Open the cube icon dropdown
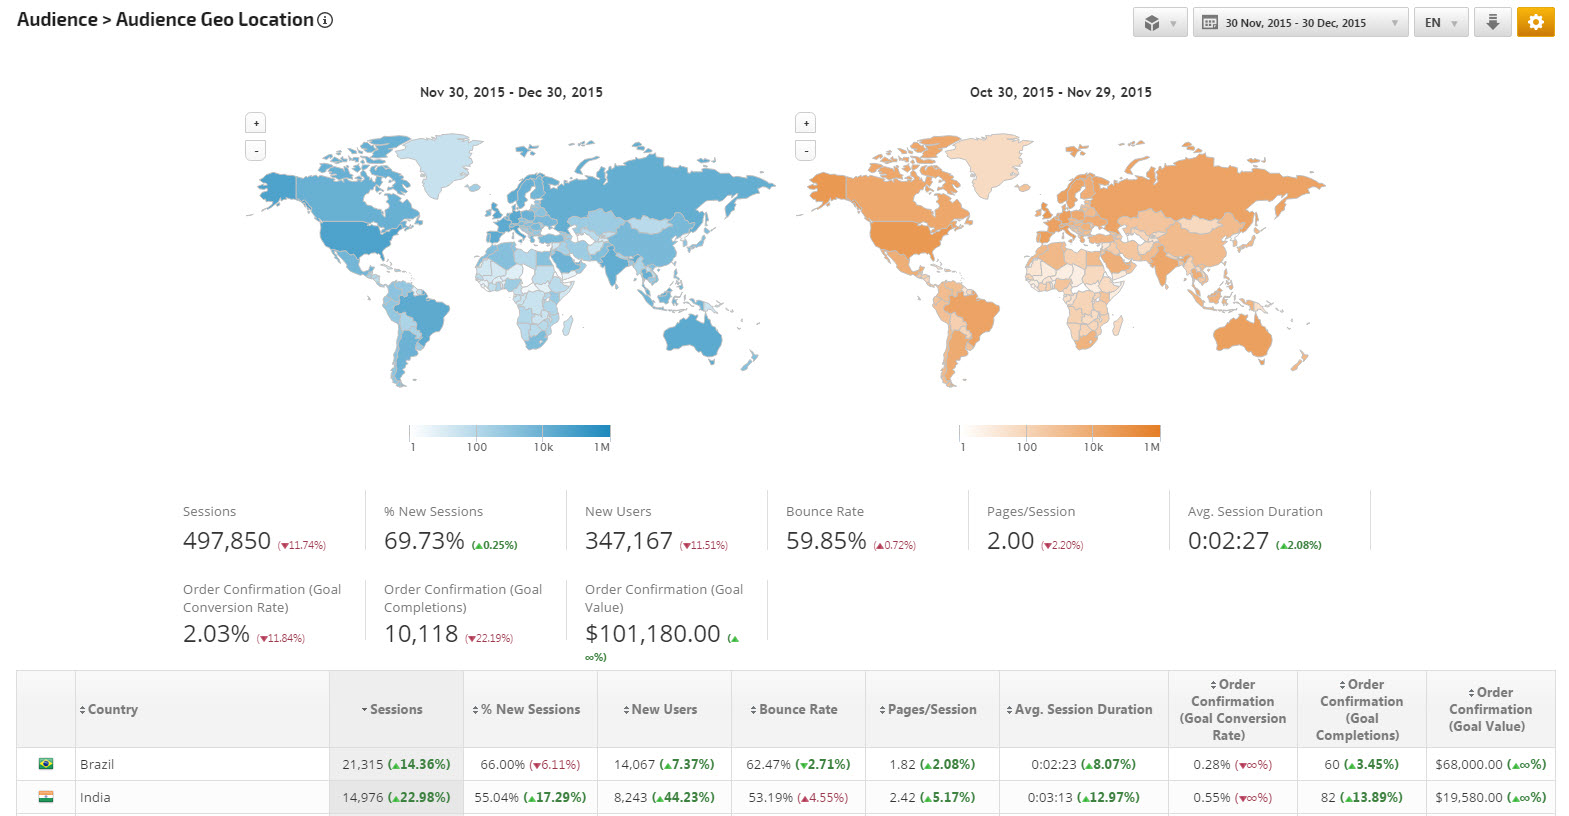This screenshot has height=816, width=1569. pos(1159,22)
